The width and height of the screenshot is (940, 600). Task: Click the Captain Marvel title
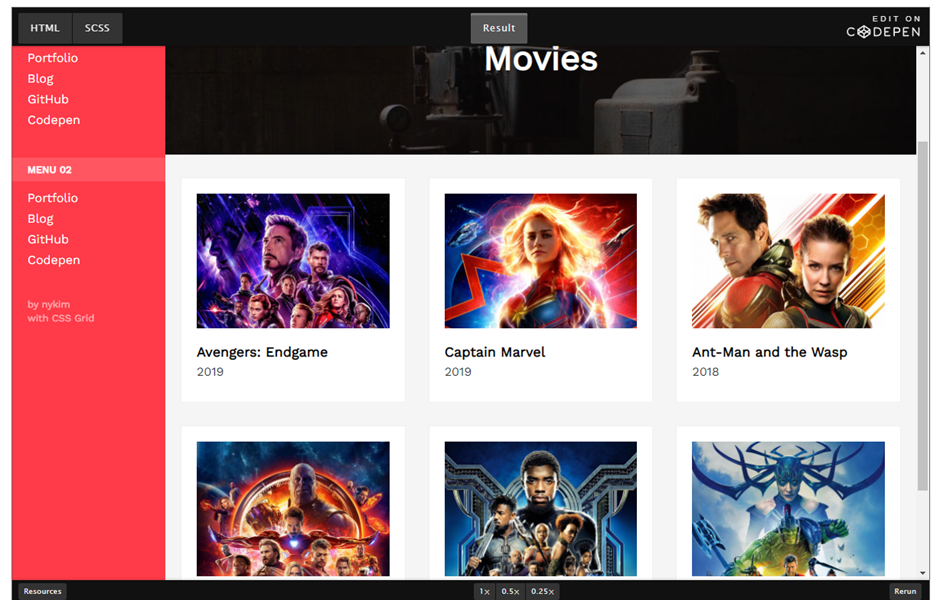click(x=495, y=352)
